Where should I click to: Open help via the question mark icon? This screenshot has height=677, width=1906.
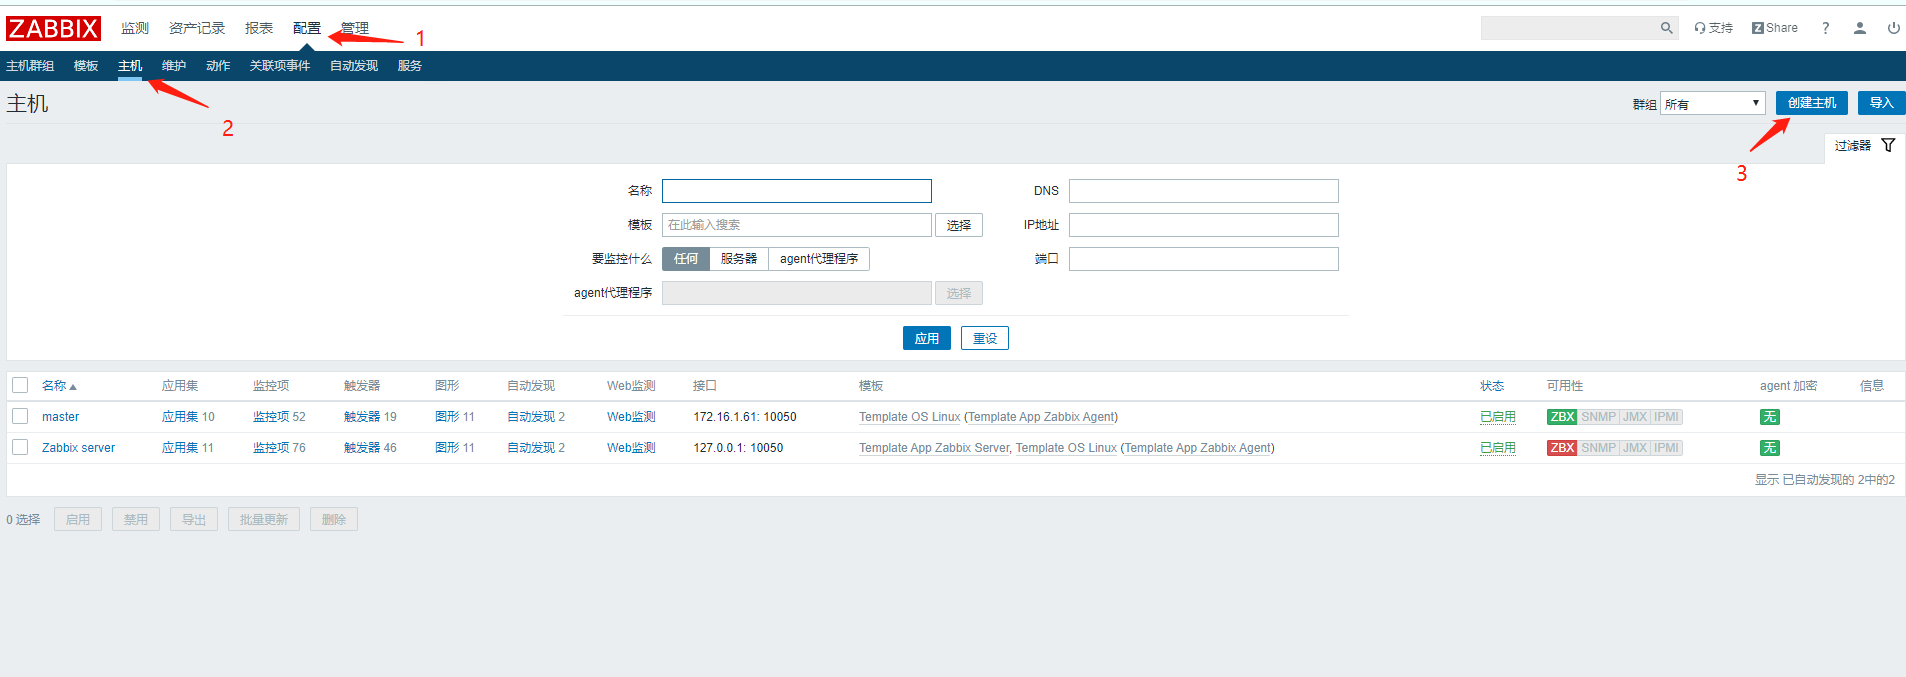coord(1826,28)
